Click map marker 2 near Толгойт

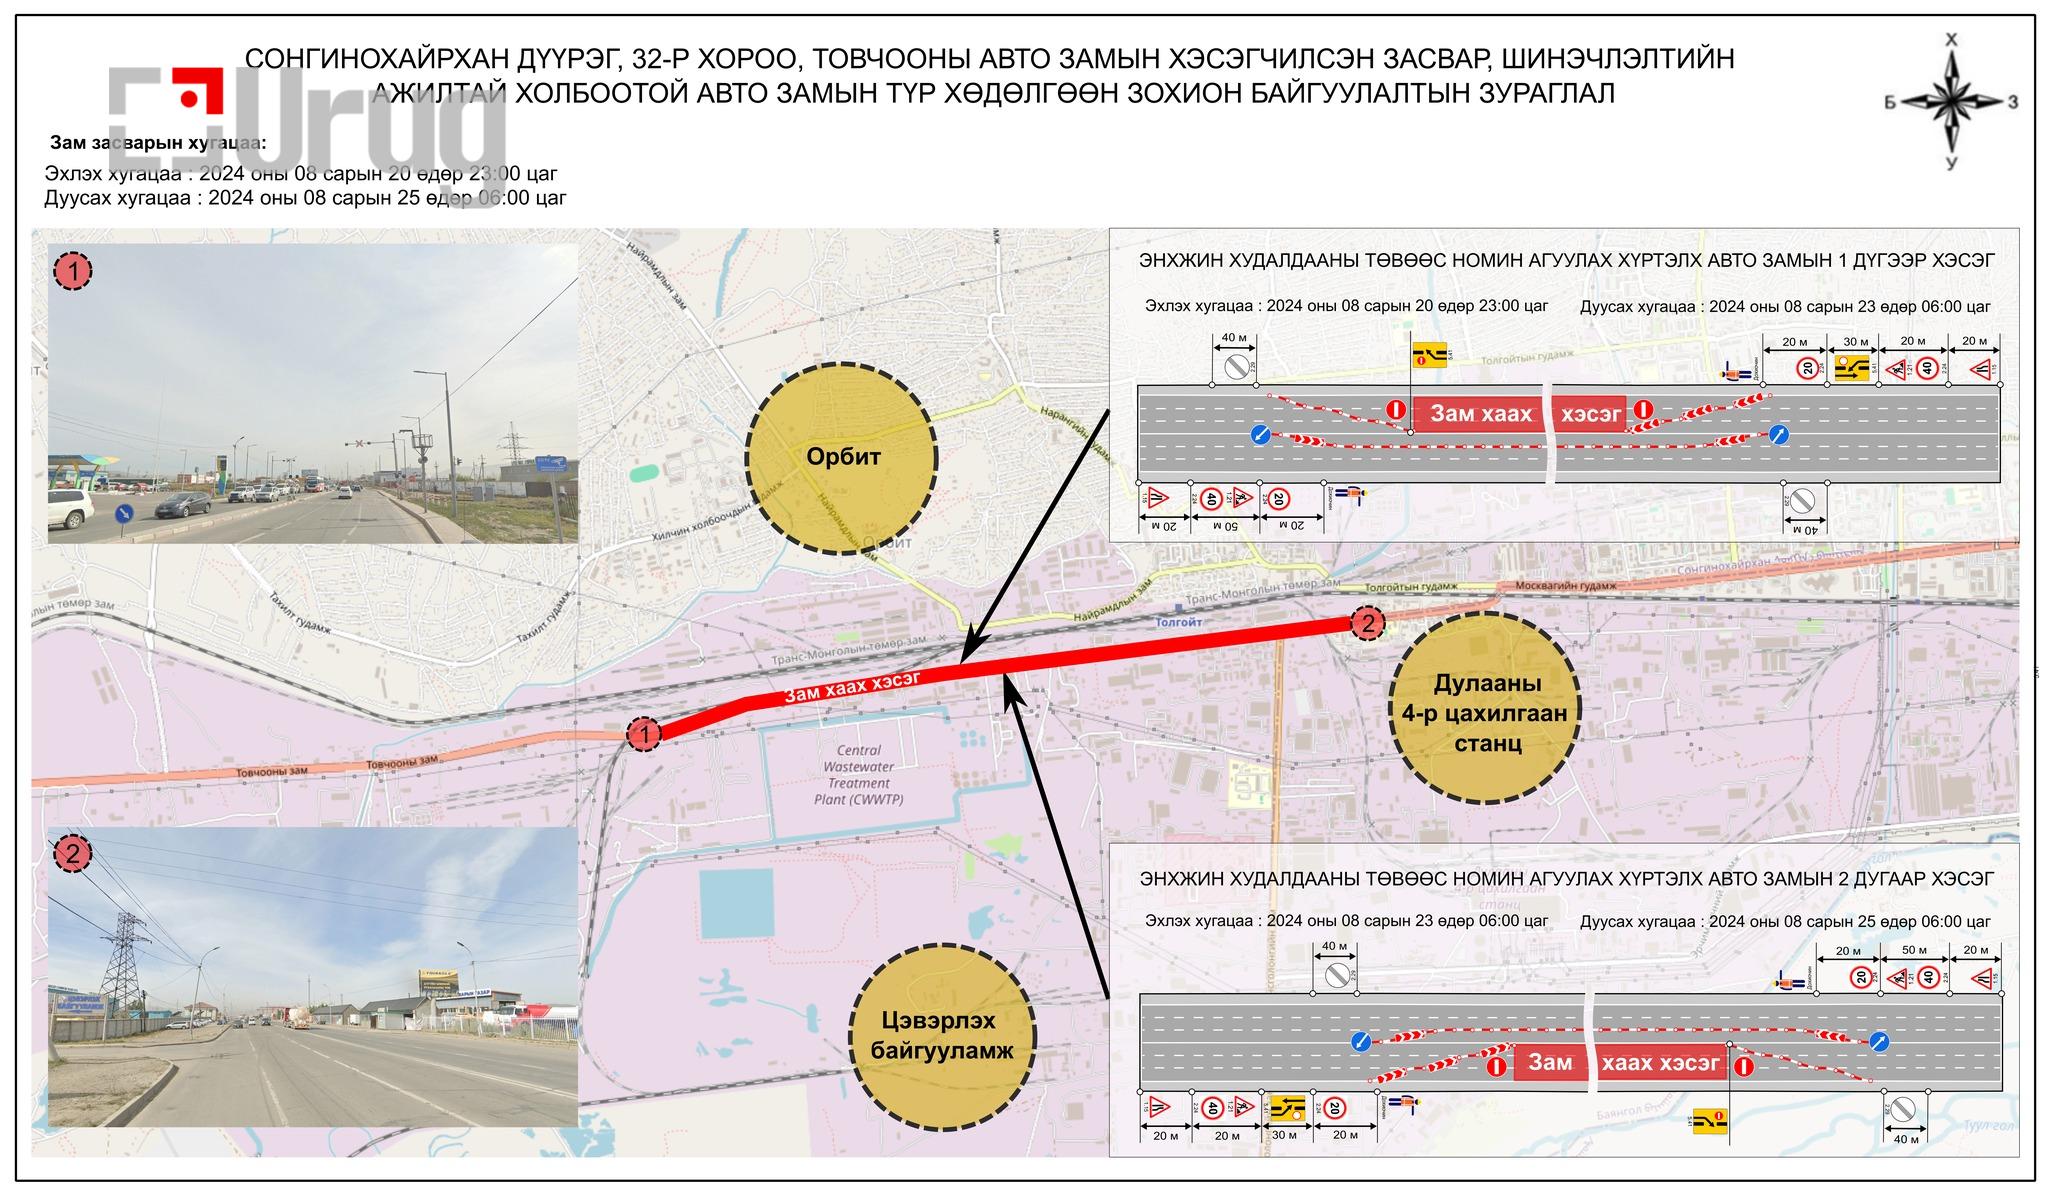pyautogui.click(x=1367, y=624)
